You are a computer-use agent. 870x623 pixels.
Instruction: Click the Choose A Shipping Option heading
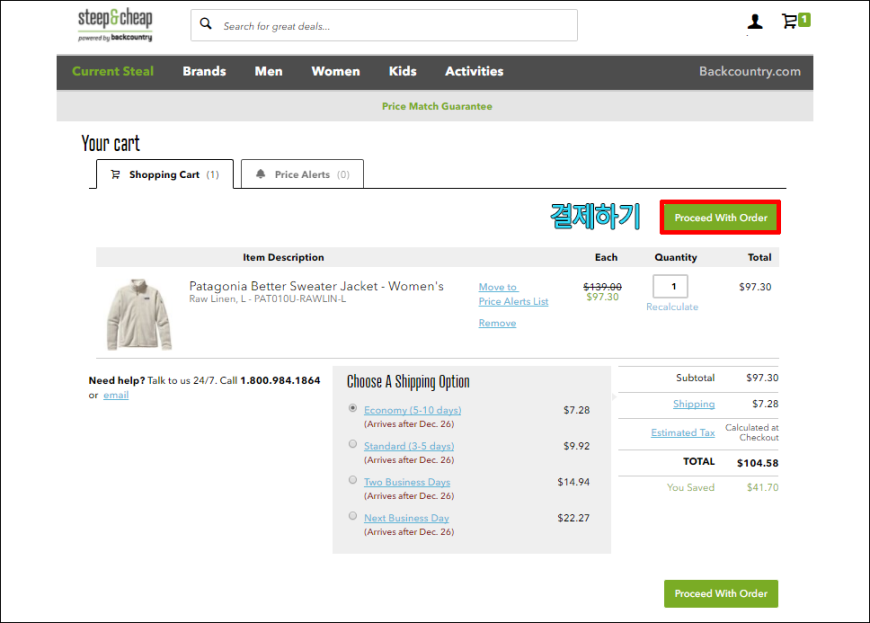pyautogui.click(x=408, y=382)
